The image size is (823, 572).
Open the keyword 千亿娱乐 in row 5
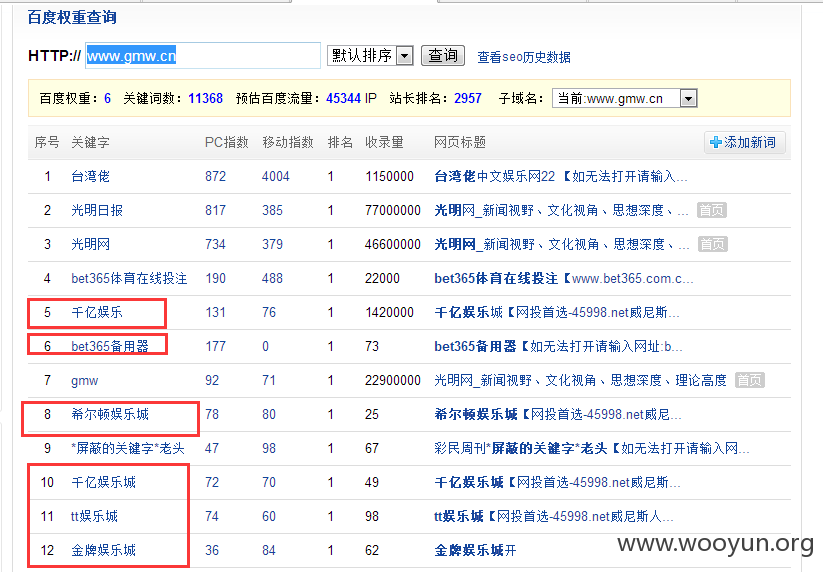[x=97, y=312]
